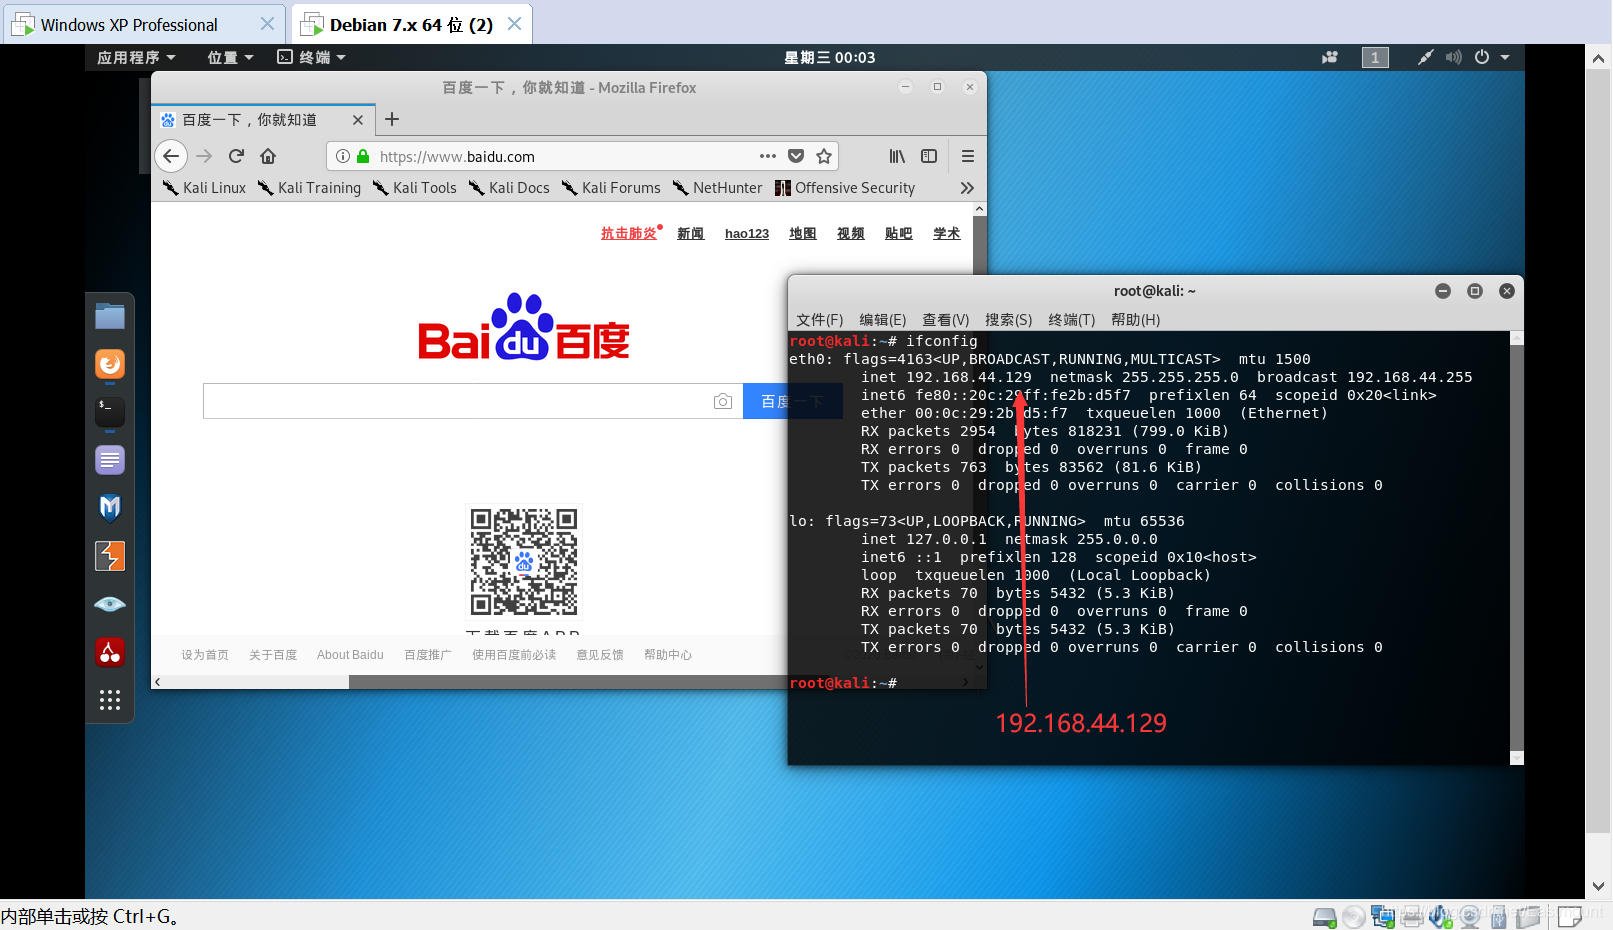Launch Firefox from the Kali dock

coord(110,364)
